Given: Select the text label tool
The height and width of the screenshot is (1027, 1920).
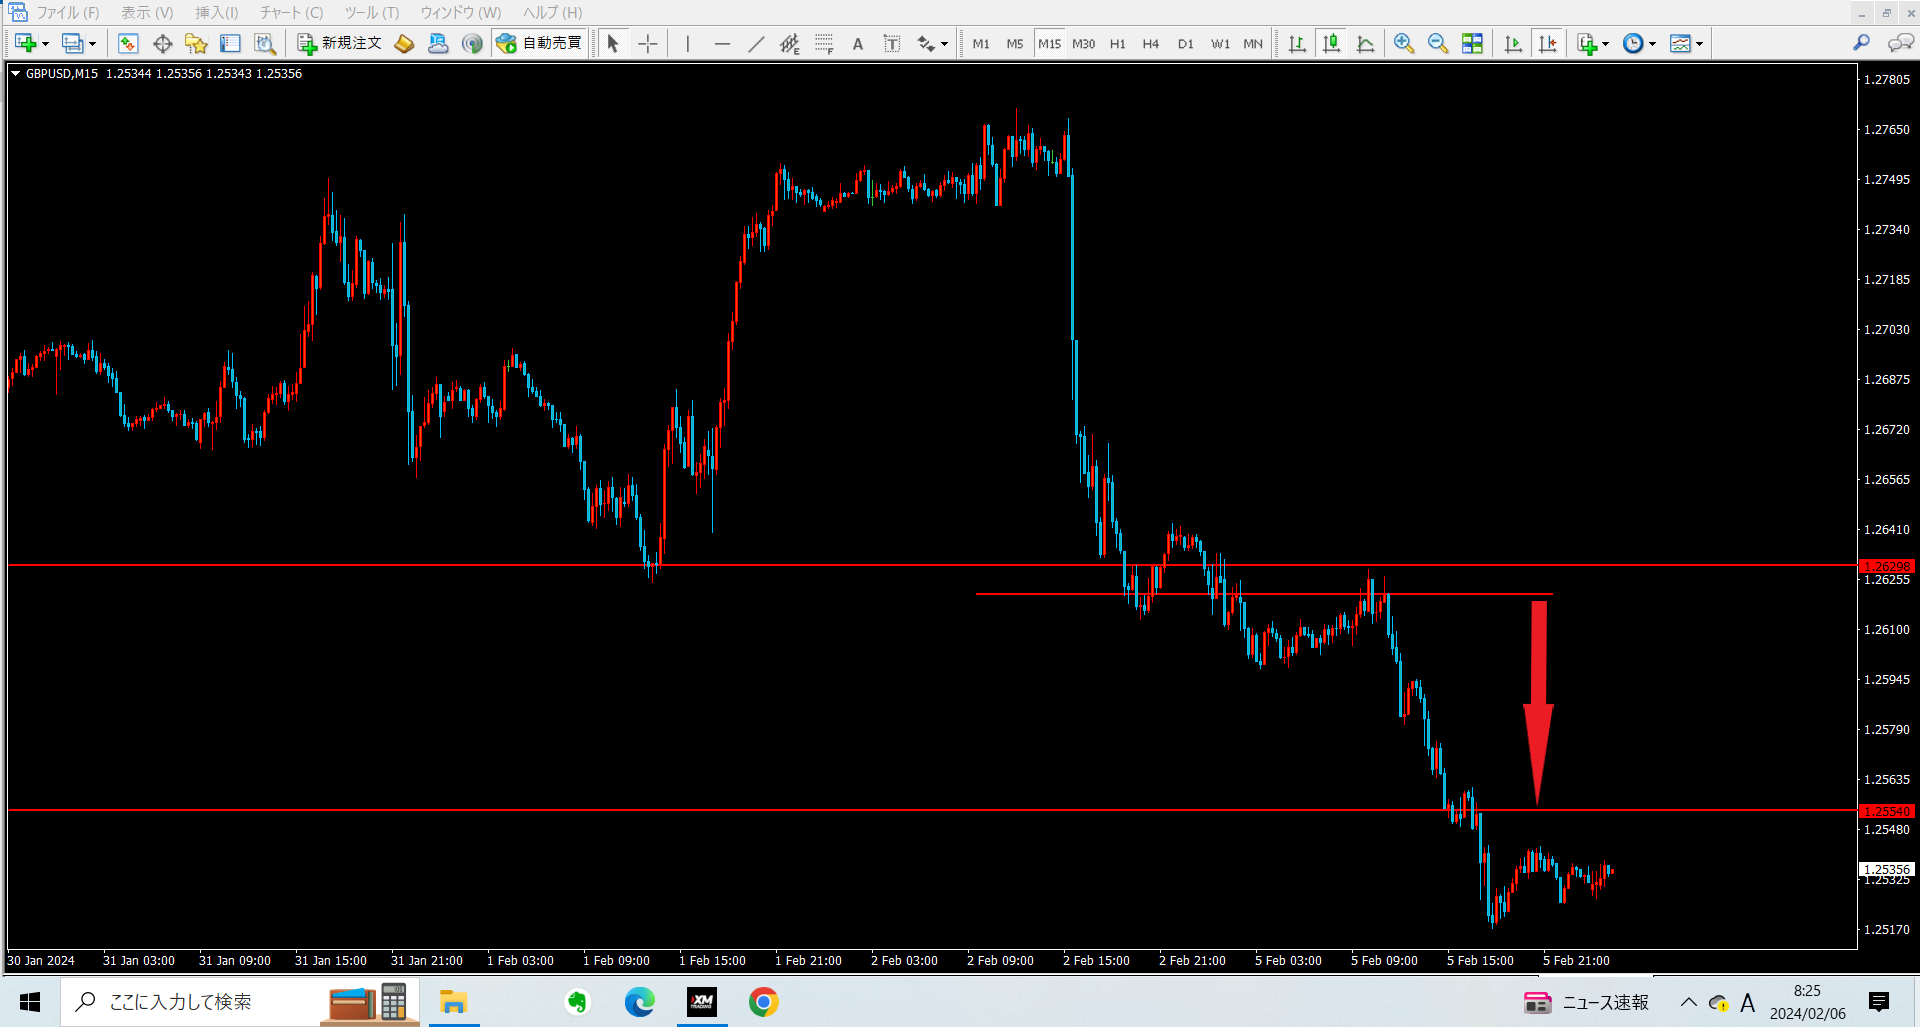Looking at the screenshot, I should point(892,43).
